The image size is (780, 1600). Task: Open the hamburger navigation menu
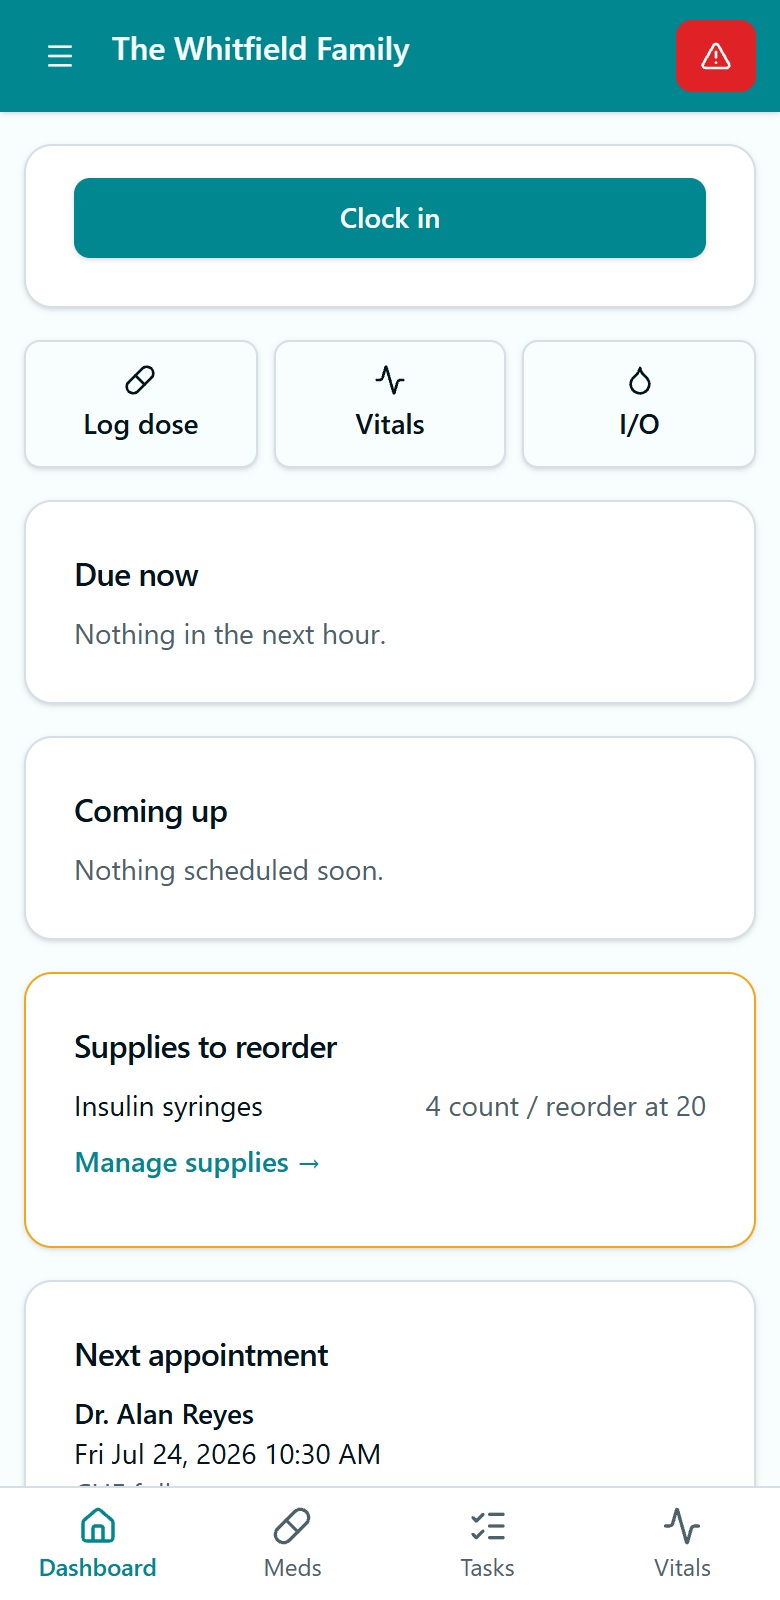pyautogui.click(x=60, y=56)
